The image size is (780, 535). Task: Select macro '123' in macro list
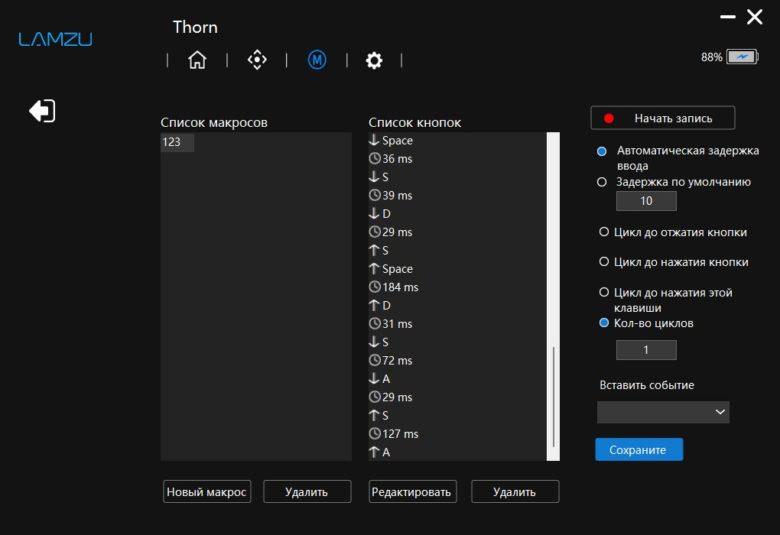point(177,142)
